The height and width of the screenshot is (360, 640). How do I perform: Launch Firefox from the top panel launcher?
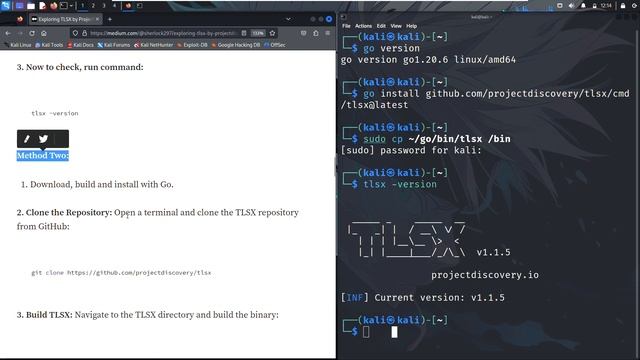point(53,6)
